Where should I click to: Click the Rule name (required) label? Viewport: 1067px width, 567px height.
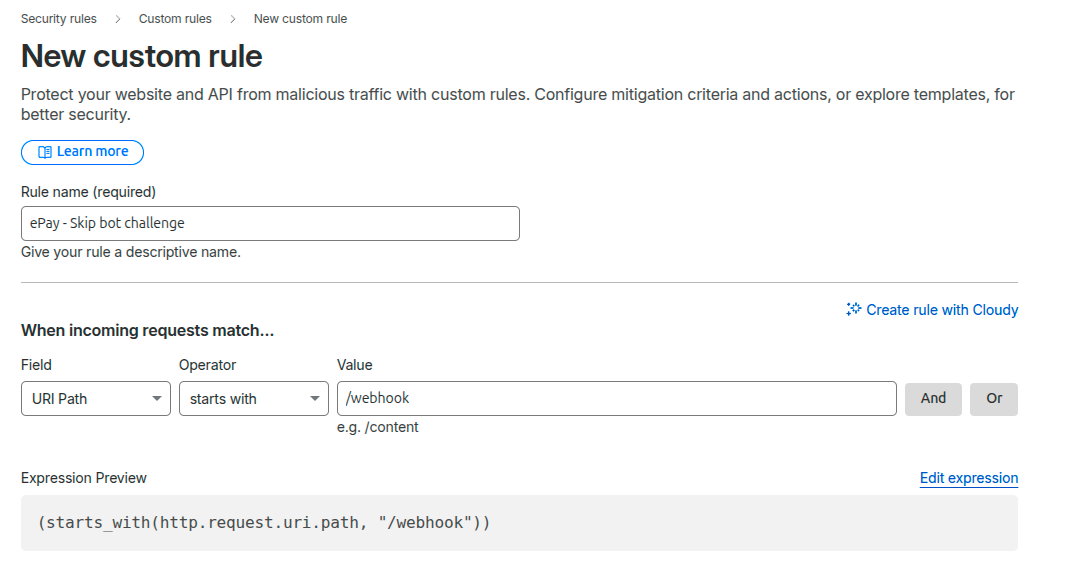pos(88,191)
